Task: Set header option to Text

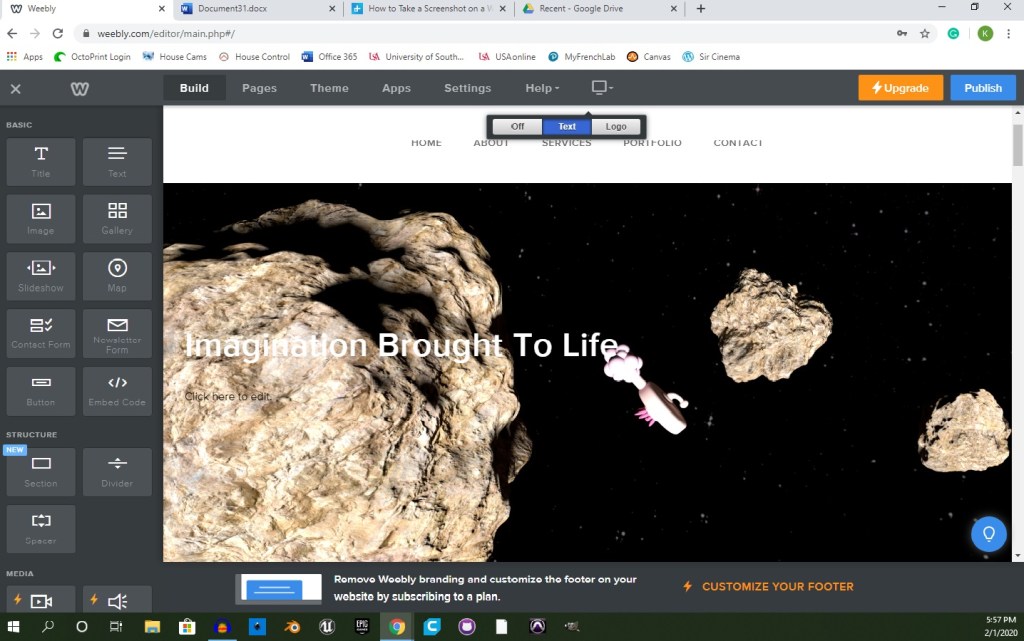Action: [567, 127]
